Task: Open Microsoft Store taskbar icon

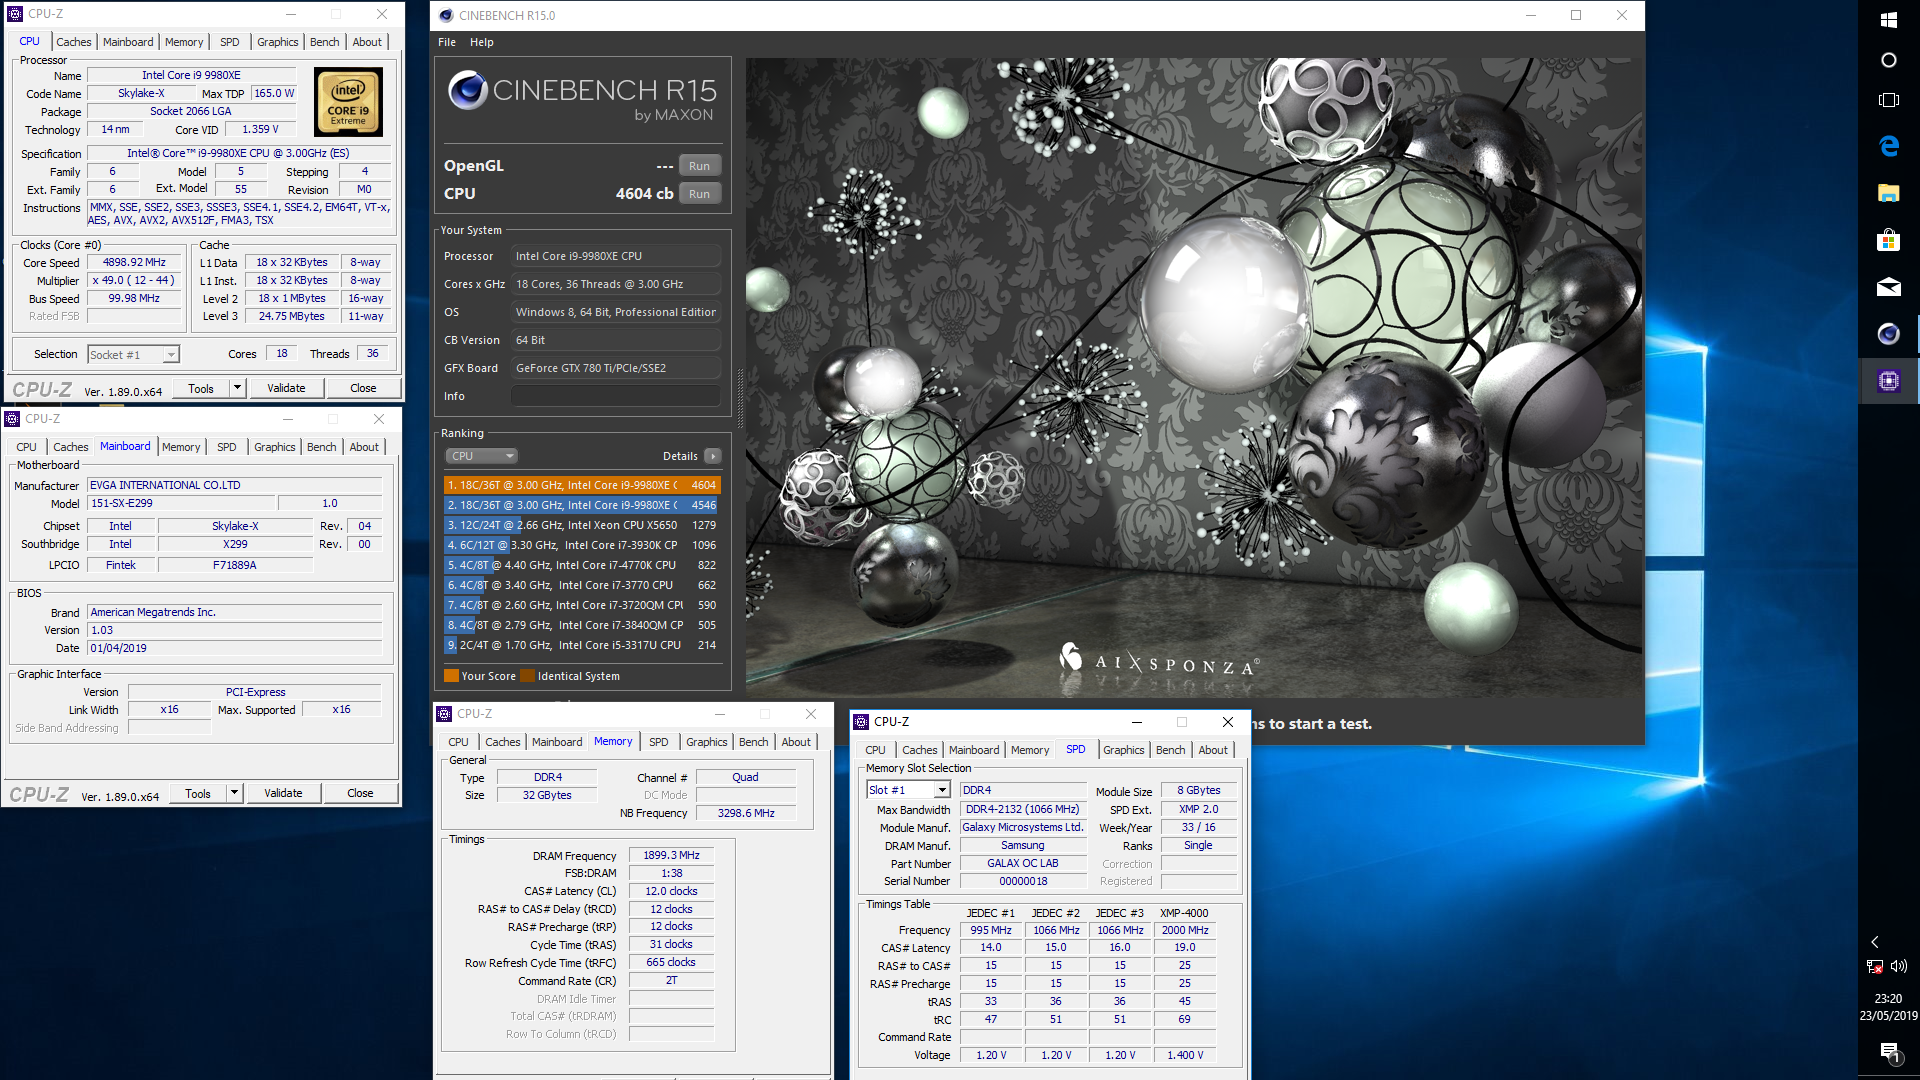Action: tap(1888, 240)
